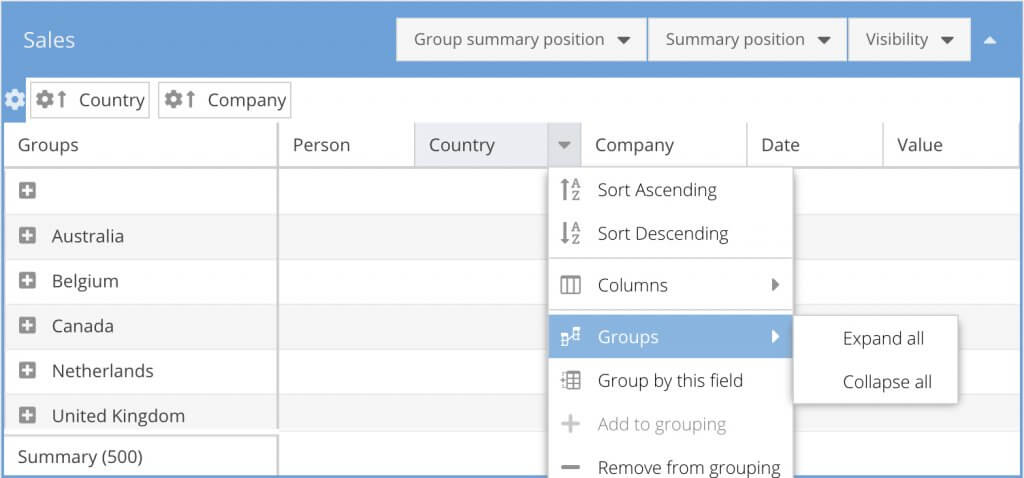The height and width of the screenshot is (478, 1024).
Task: Click gear icon on Company group chip
Action: tap(174, 100)
